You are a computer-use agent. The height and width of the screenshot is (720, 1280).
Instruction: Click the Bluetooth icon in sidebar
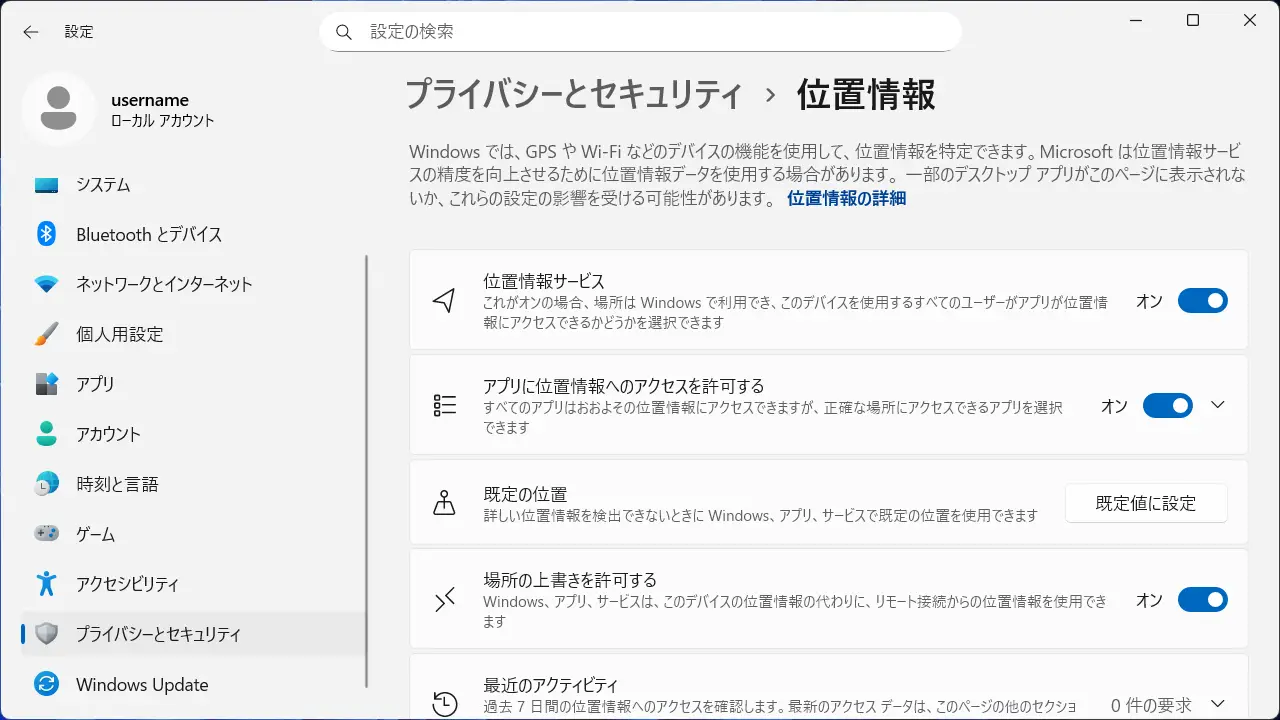click(x=47, y=234)
